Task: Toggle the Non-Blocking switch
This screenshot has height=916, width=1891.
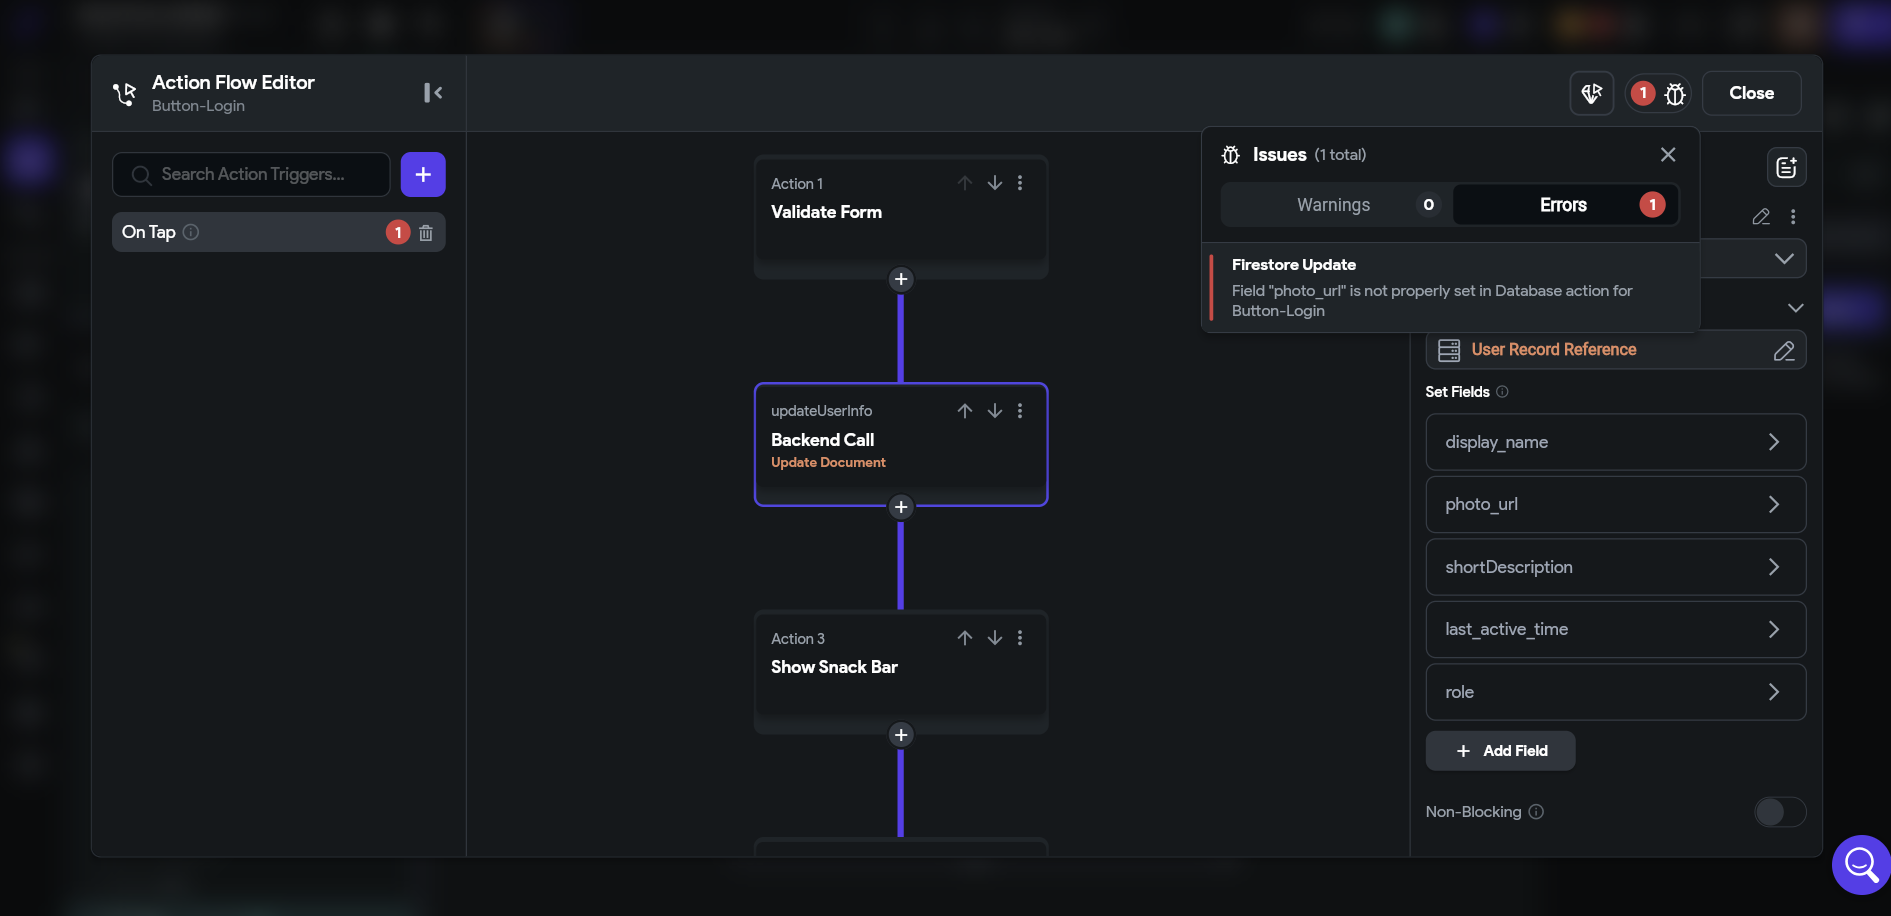Action: [1780, 812]
